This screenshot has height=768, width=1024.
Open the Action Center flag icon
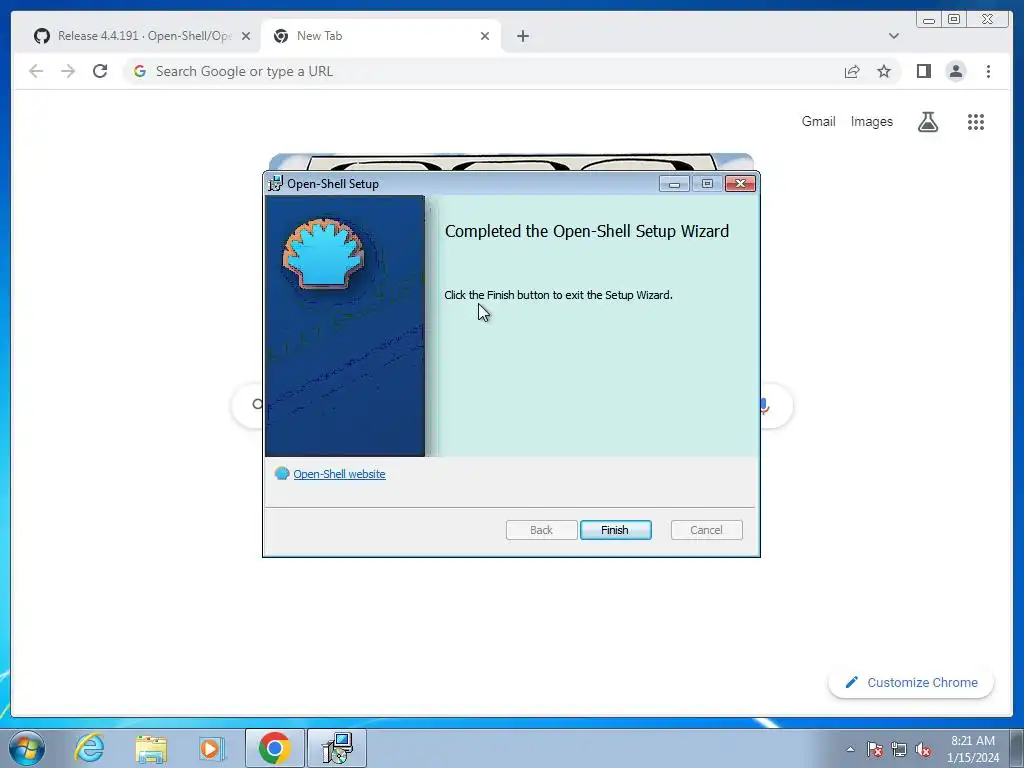click(x=875, y=749)
